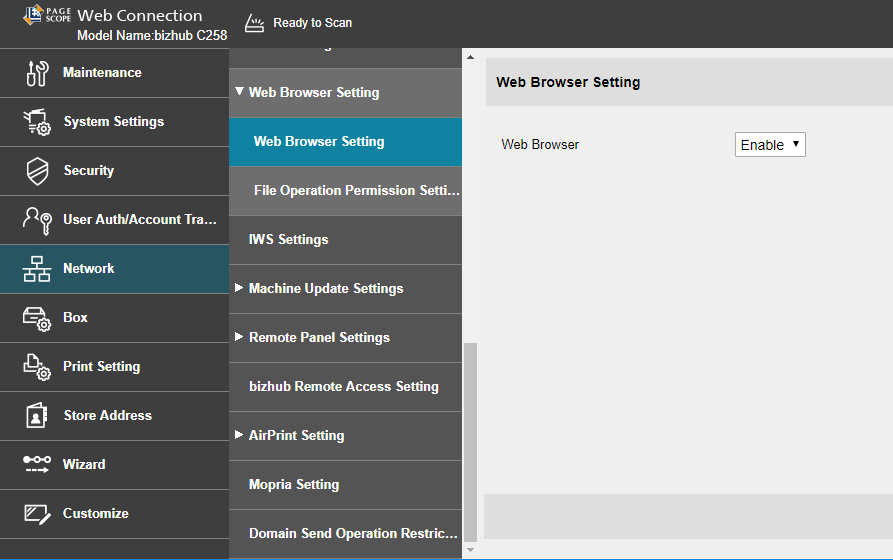Image resolution: width=893 pixels, height=560 pixels.
Task: Click the Network topology icon
Action: (37, 269)
